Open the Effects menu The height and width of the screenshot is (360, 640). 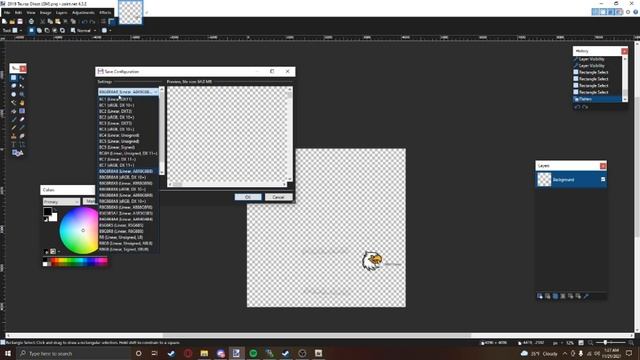coord(105,13)
